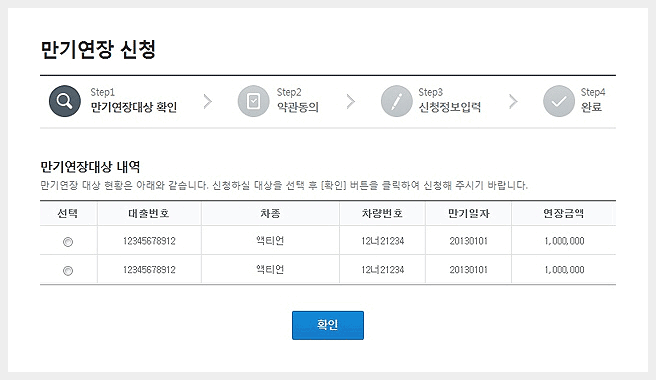Click chevron arrow between Step2 and Step3

pos(351,101)
